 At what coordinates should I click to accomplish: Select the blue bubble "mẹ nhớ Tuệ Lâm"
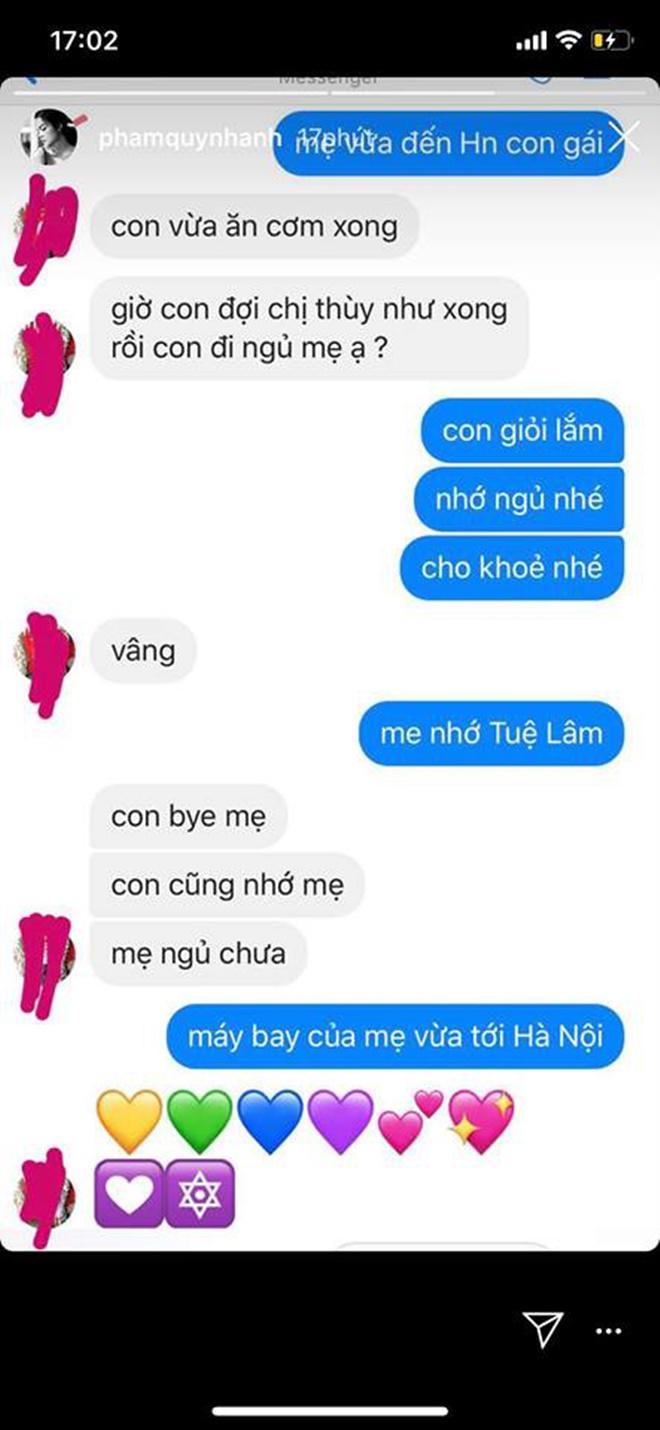tap(491, 733)
